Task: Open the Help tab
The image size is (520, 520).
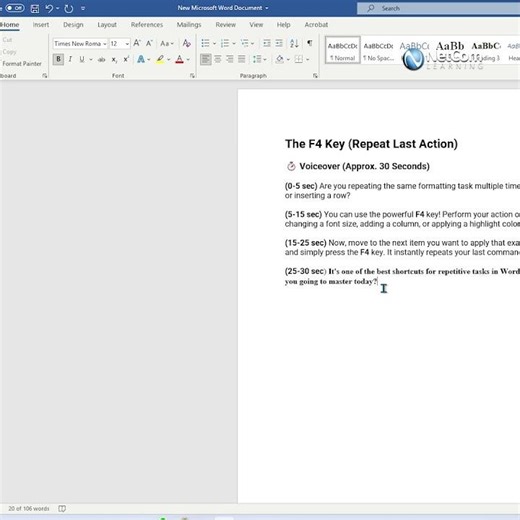Action: (283, 25)
